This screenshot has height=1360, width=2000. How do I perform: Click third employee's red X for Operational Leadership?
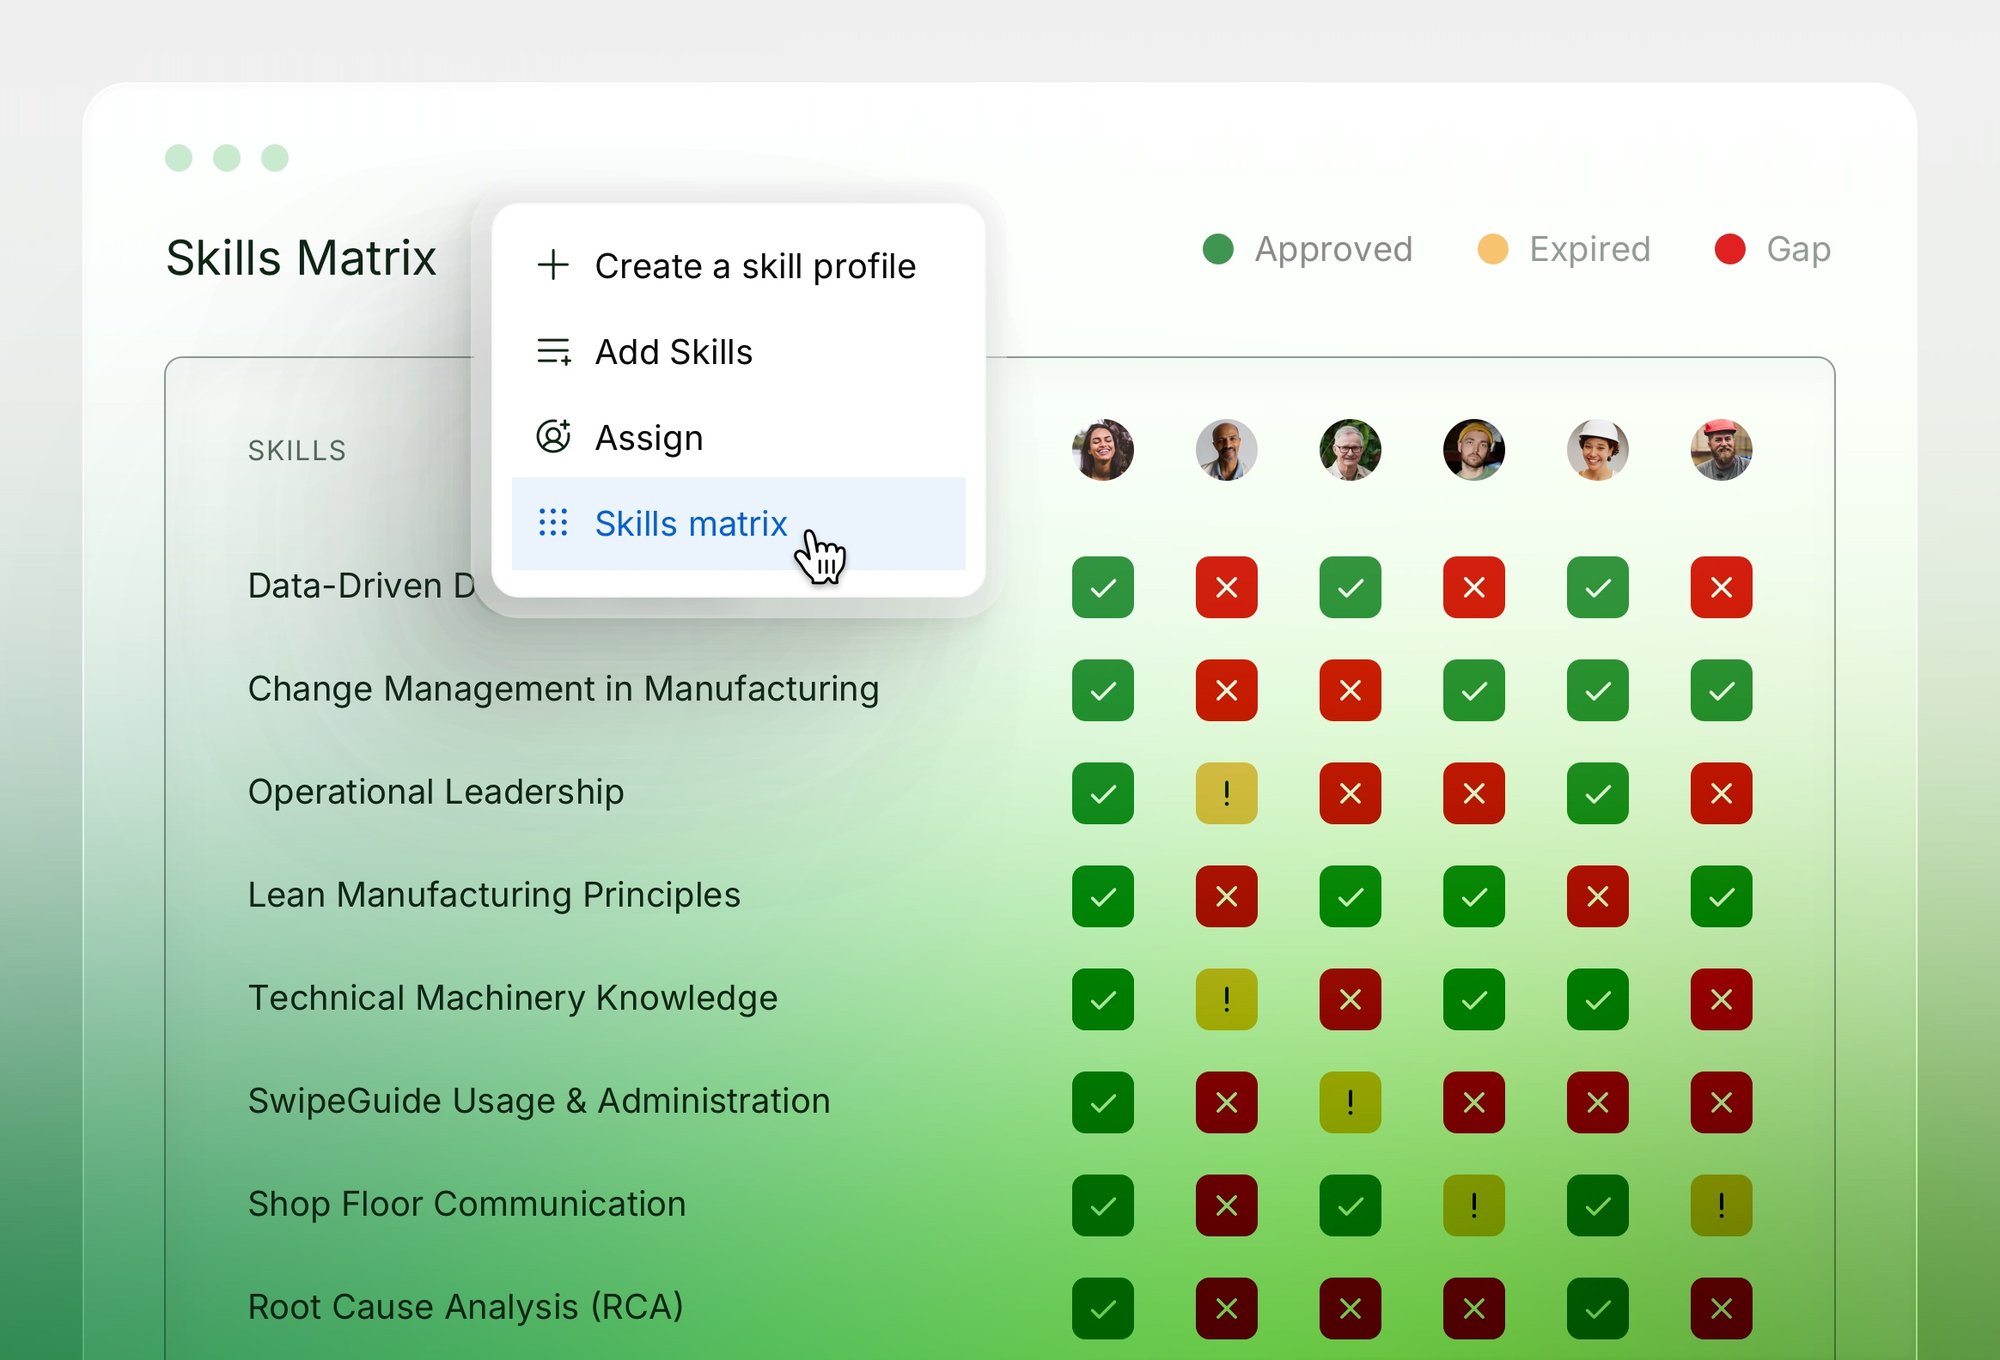pyautogui.click(x=1350, y=794)
